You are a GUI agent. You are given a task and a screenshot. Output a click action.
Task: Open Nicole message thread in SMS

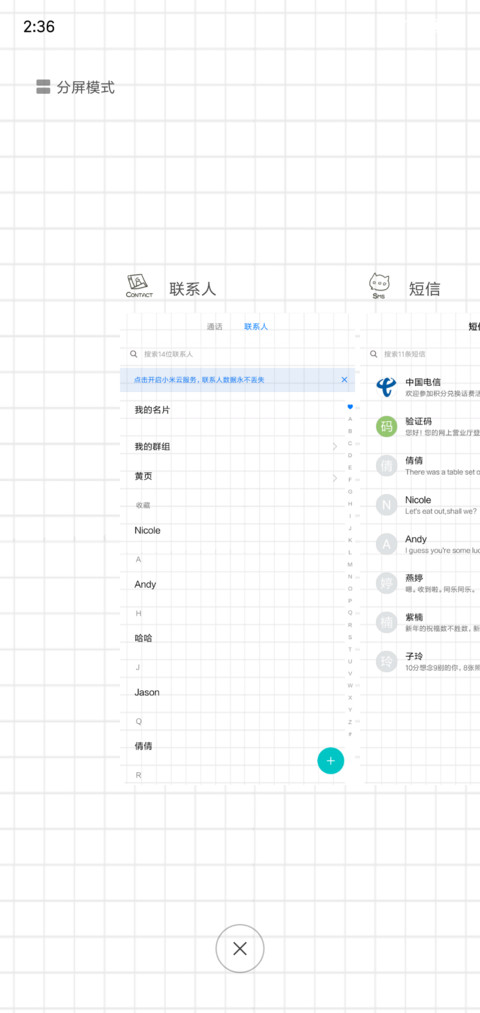click(423, 505)
